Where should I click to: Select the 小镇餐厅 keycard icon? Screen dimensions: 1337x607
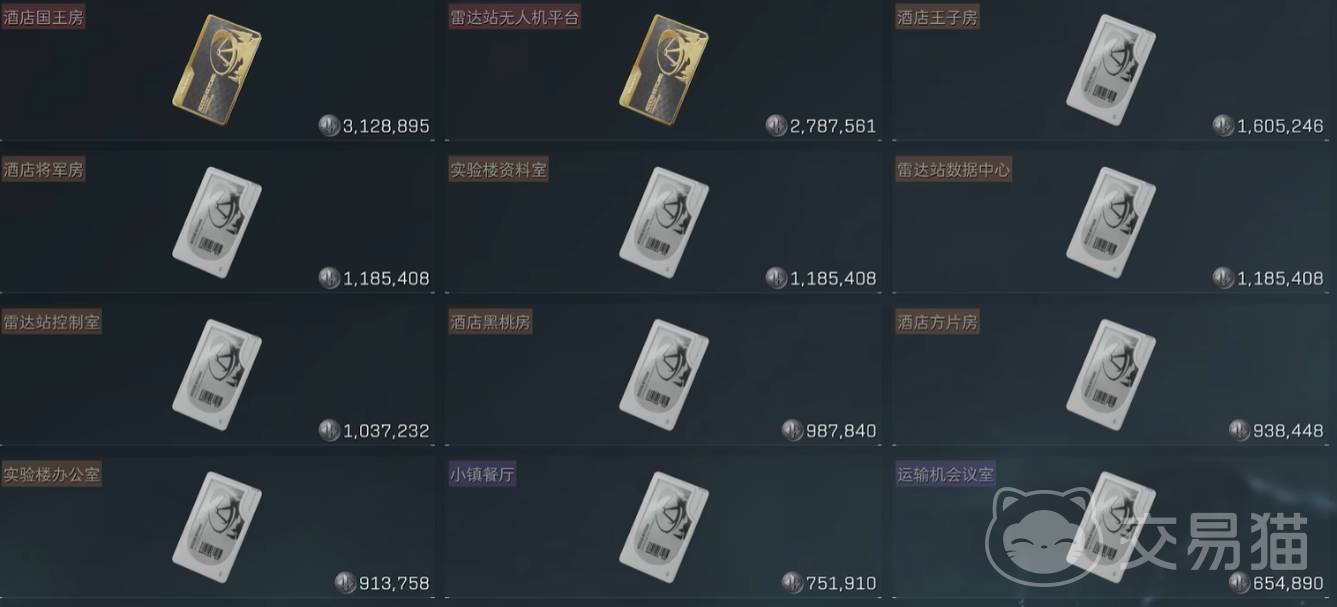665,528
